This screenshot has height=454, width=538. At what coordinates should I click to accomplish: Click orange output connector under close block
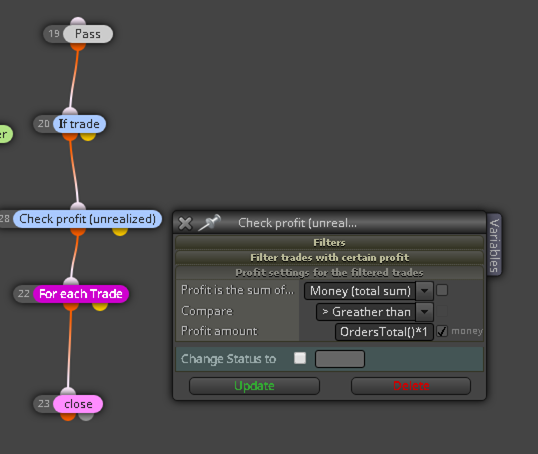[x=68, y=417]
